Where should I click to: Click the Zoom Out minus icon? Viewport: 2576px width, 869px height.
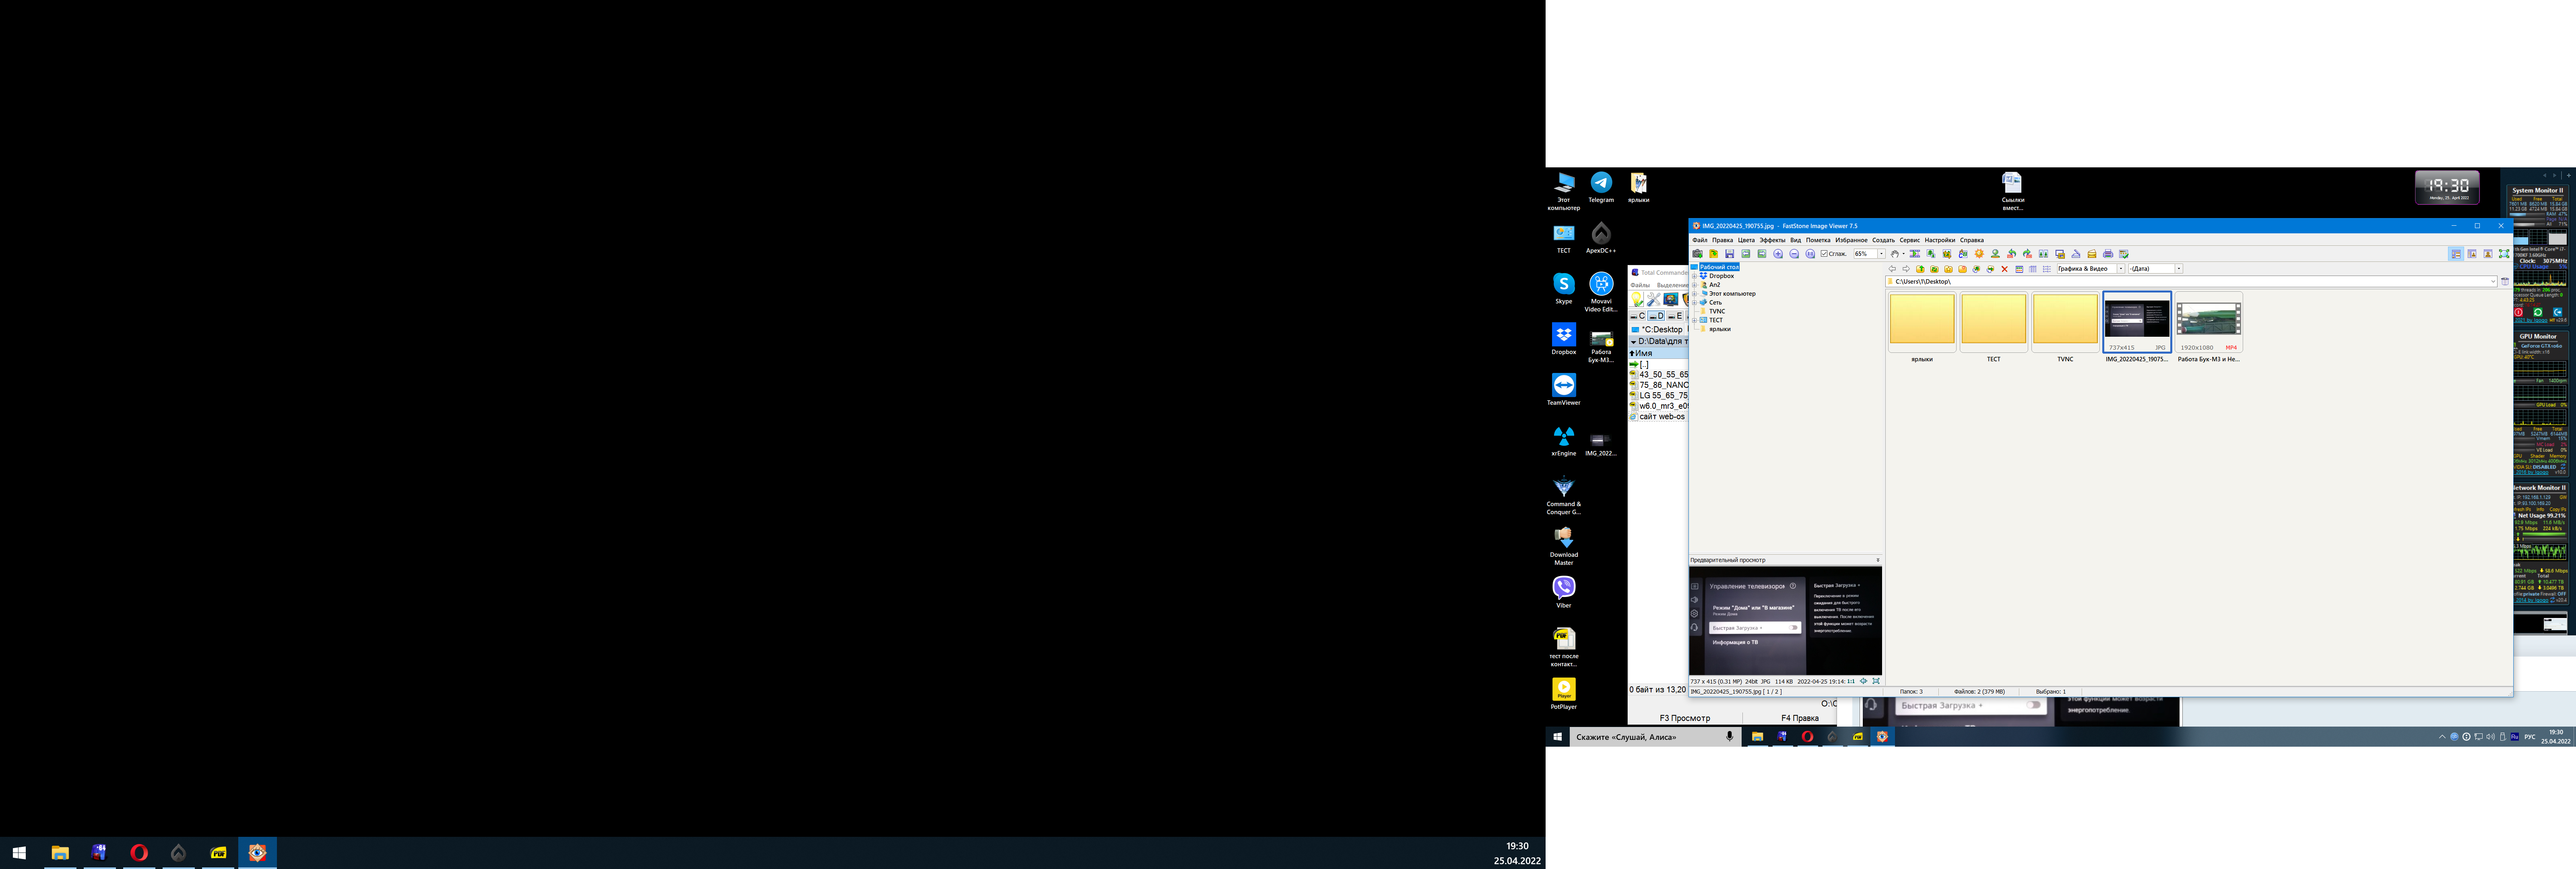click(1794, 254)
